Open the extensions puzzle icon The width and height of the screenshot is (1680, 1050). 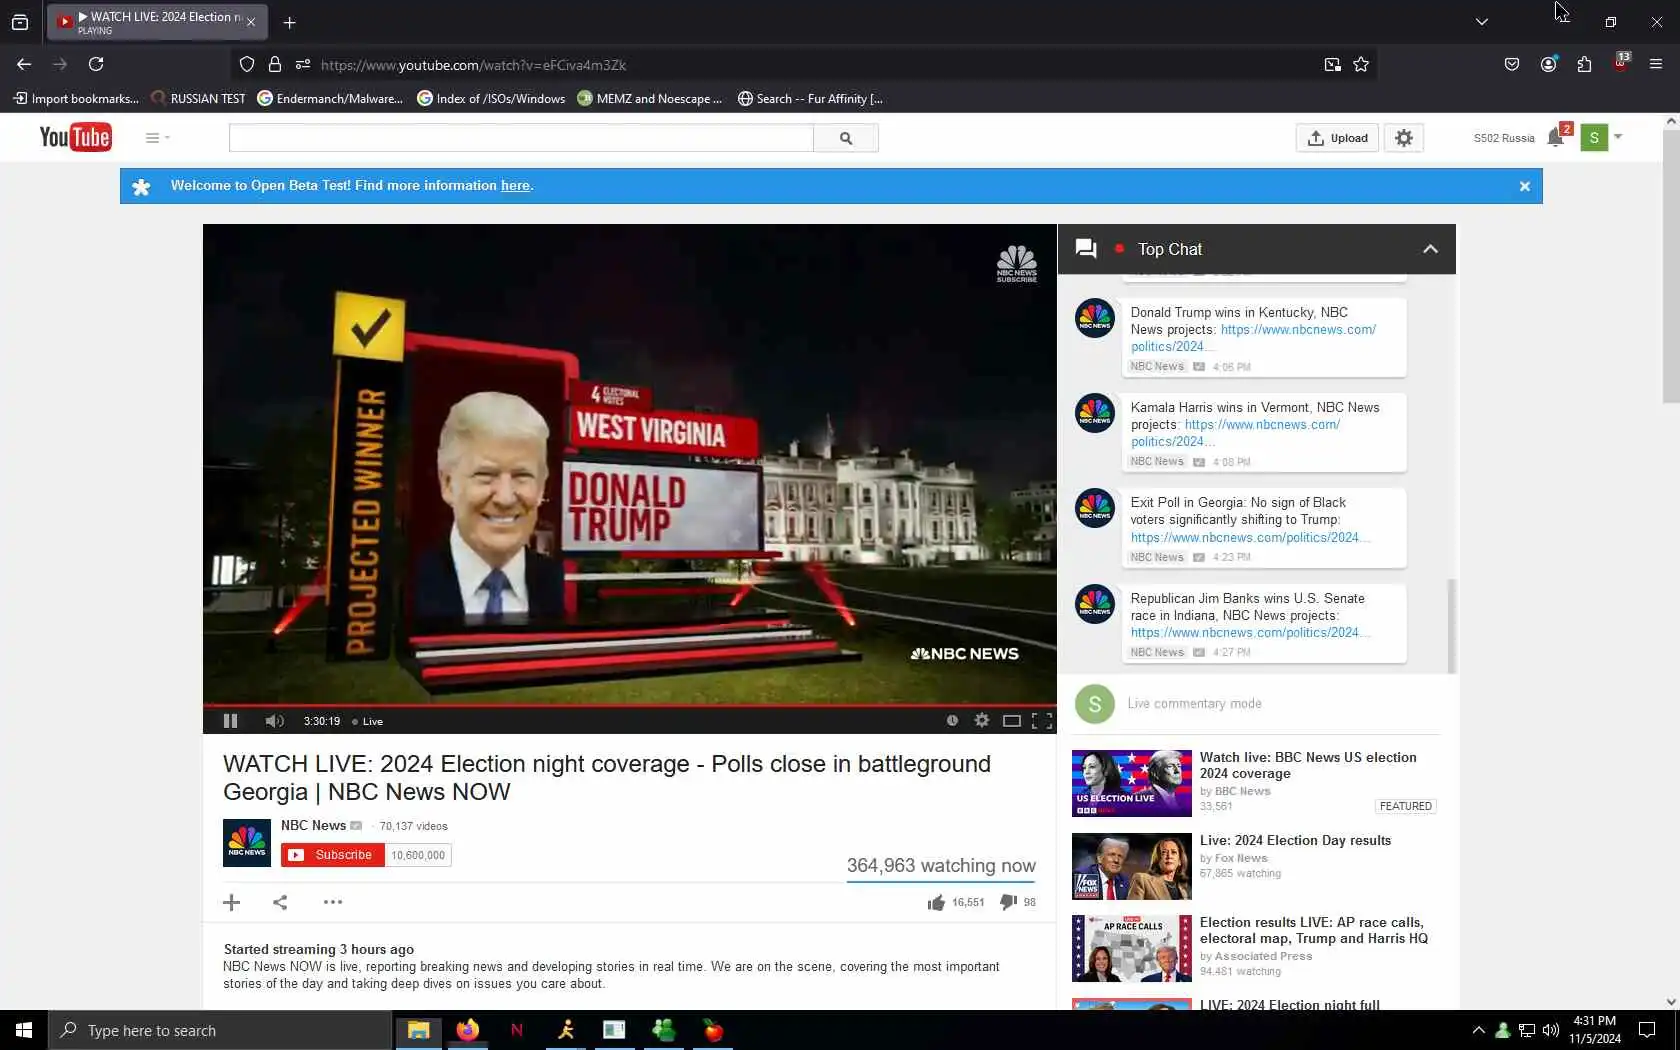click(x=1584, y=64)
